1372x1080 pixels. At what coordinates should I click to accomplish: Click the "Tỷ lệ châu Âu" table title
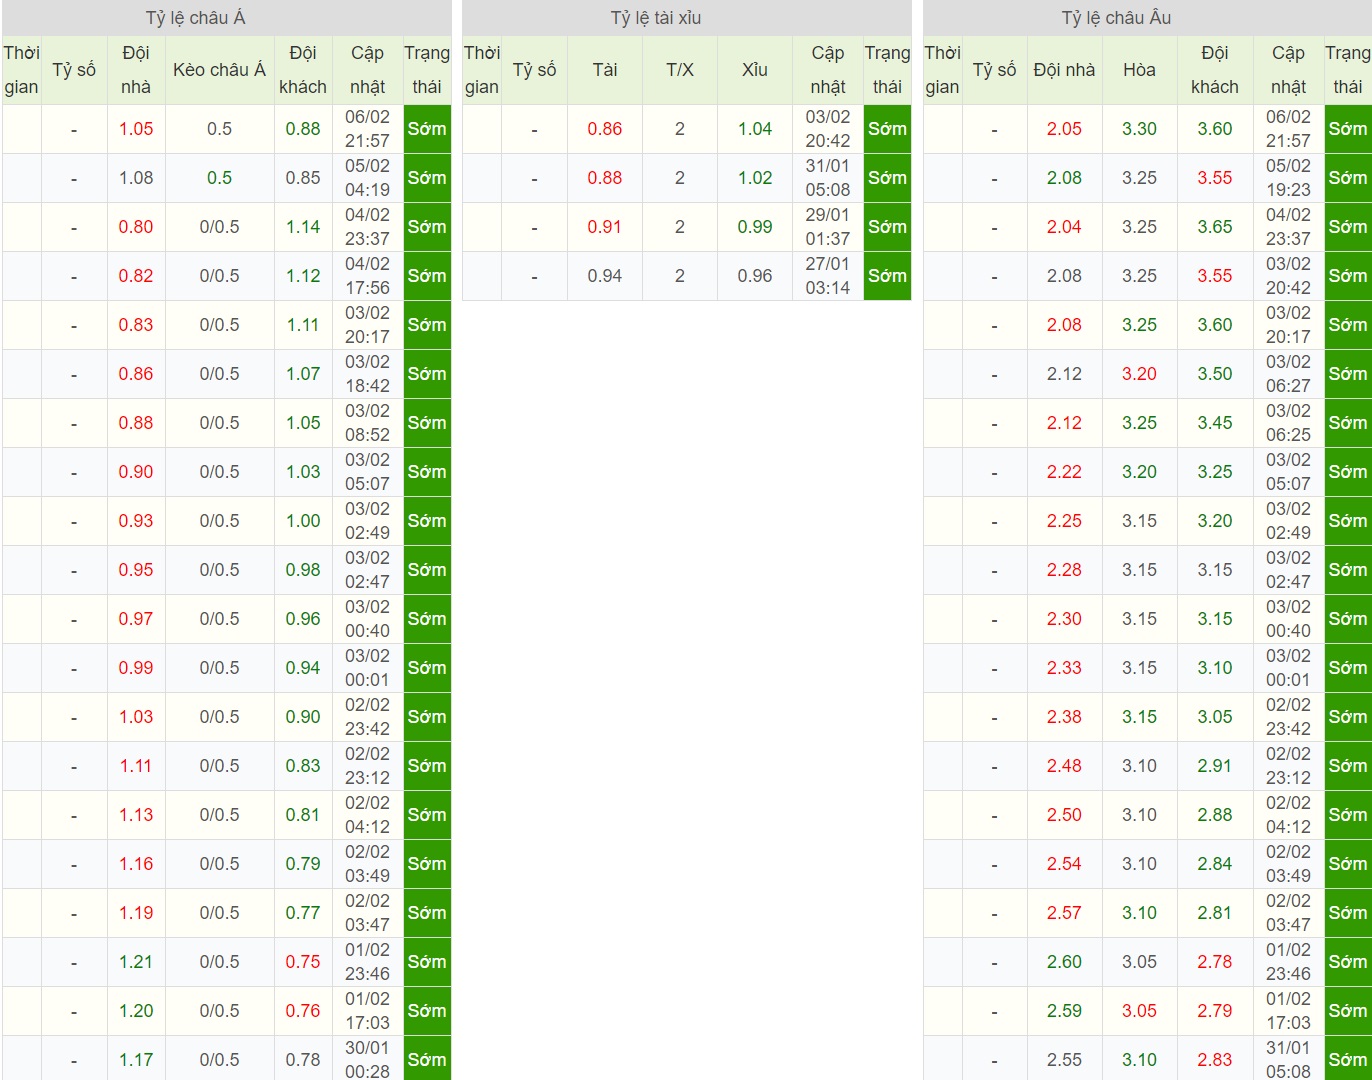point(1116,18)
